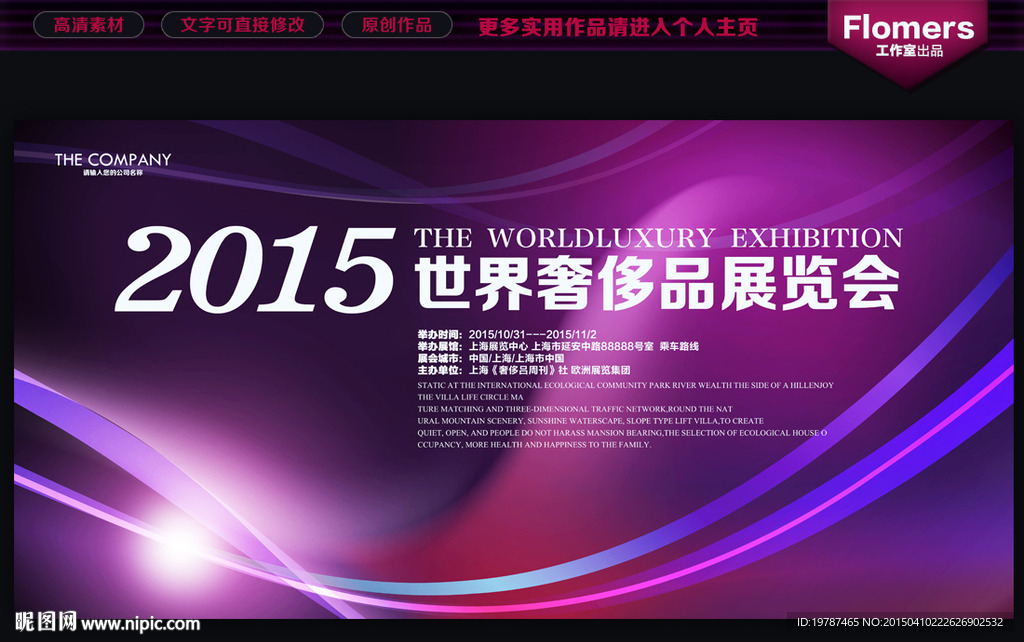Select the "世界奢侈品展览会" title
1024x642 pixels.
[x=657, y=283]
